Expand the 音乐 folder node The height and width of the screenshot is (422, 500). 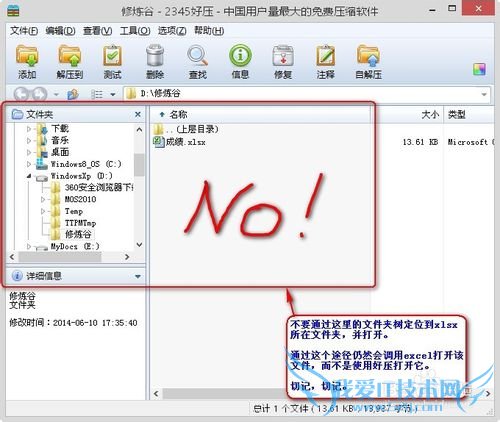tap(29, 140)
